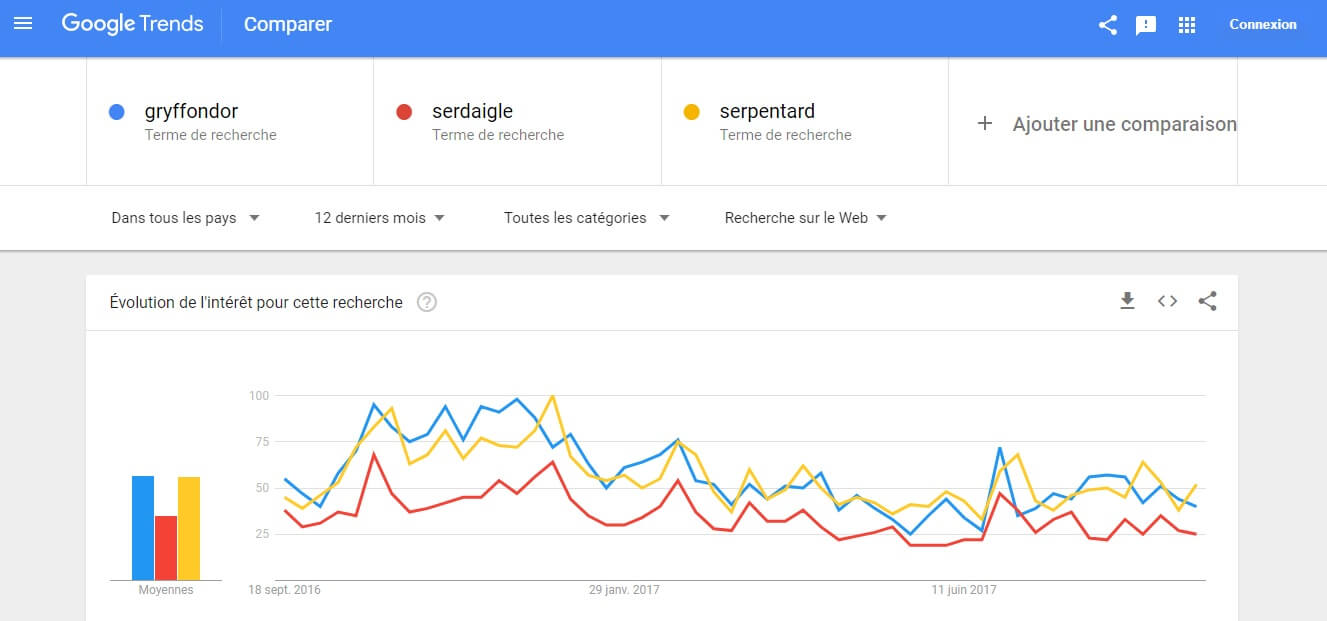Viewport: 1327px width, 621px height.
Task: Select the serpentard search term
Action: click(x=767, y=112)
